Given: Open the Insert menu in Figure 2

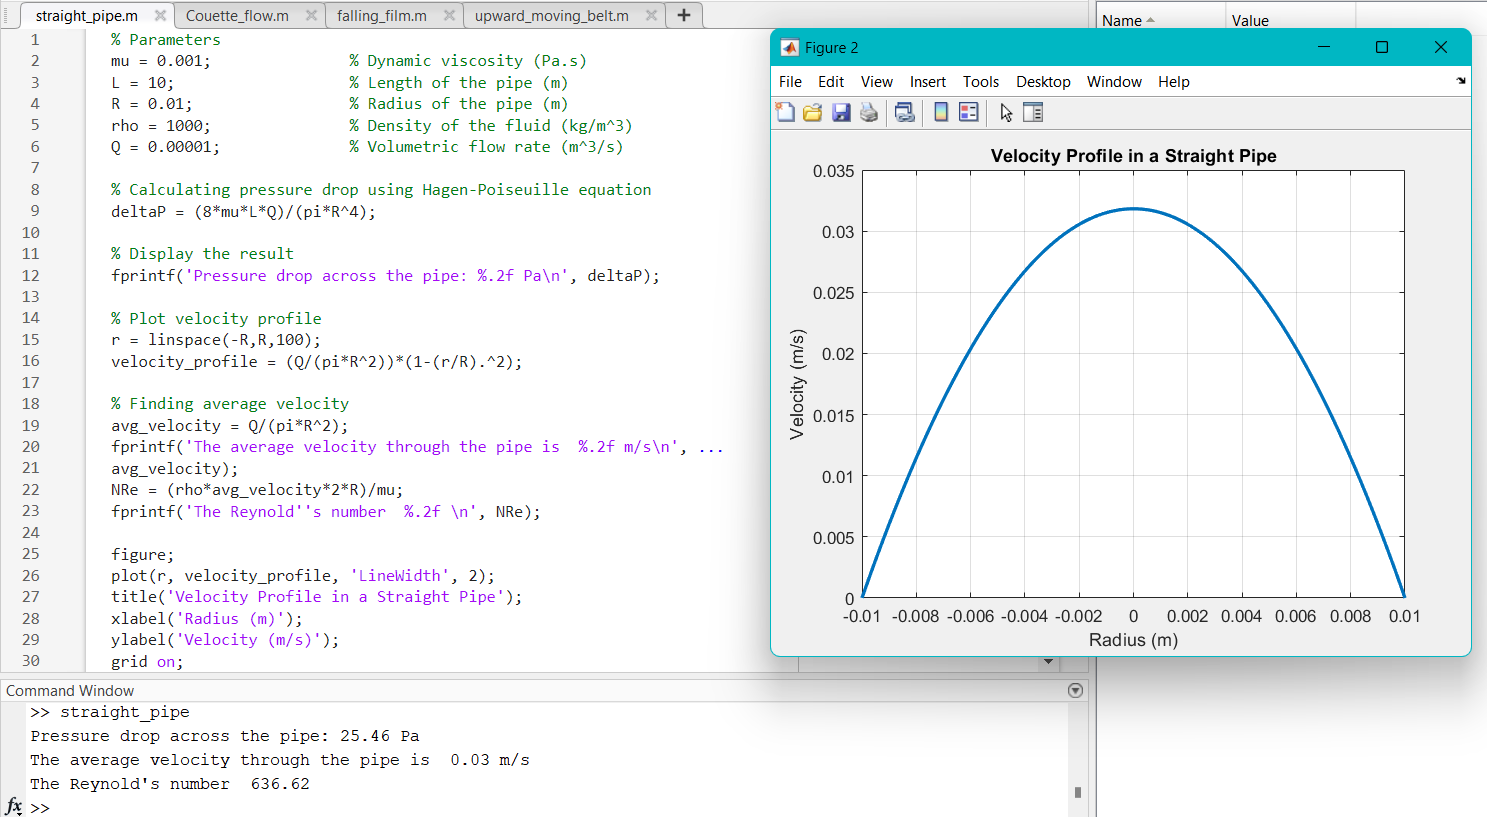Looking at the screenshot, I should (928, 82).
